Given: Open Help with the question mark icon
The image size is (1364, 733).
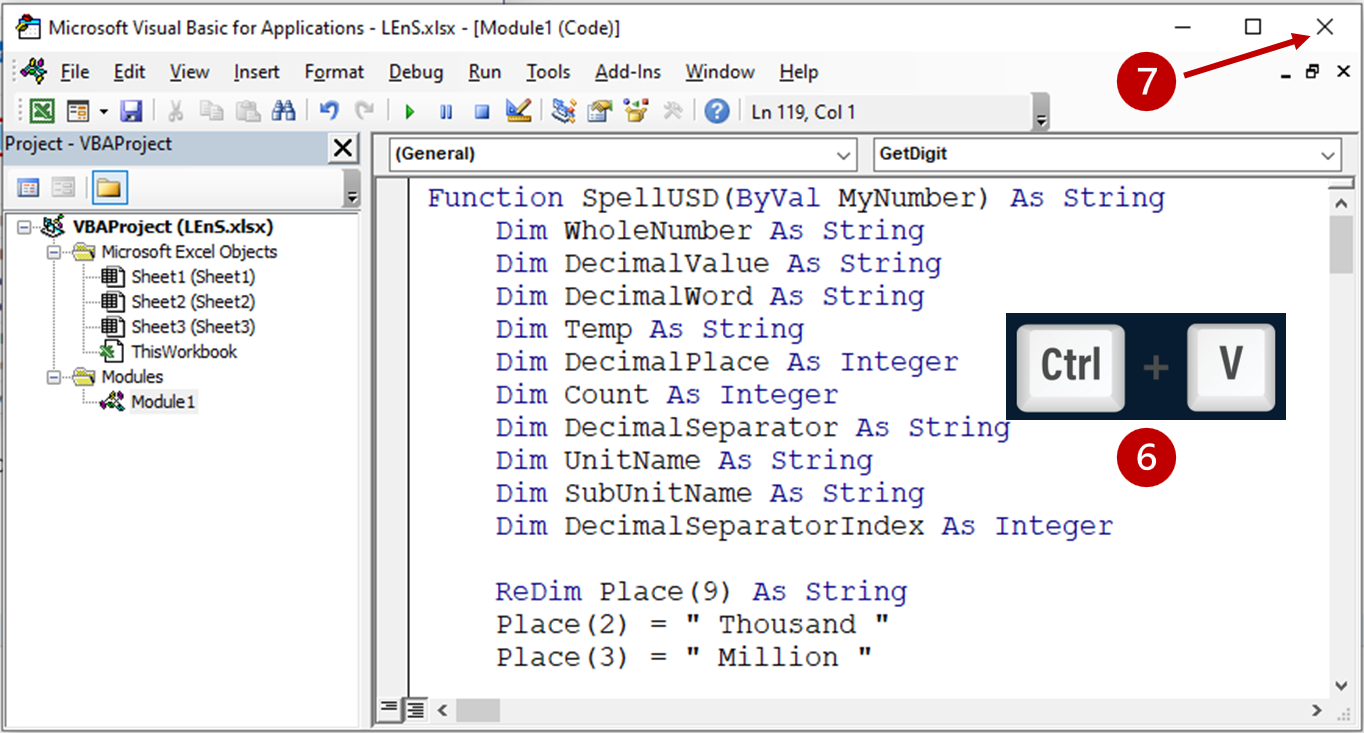Looking at the screenshot, I should pyautogui.click(x=717, y=110).
